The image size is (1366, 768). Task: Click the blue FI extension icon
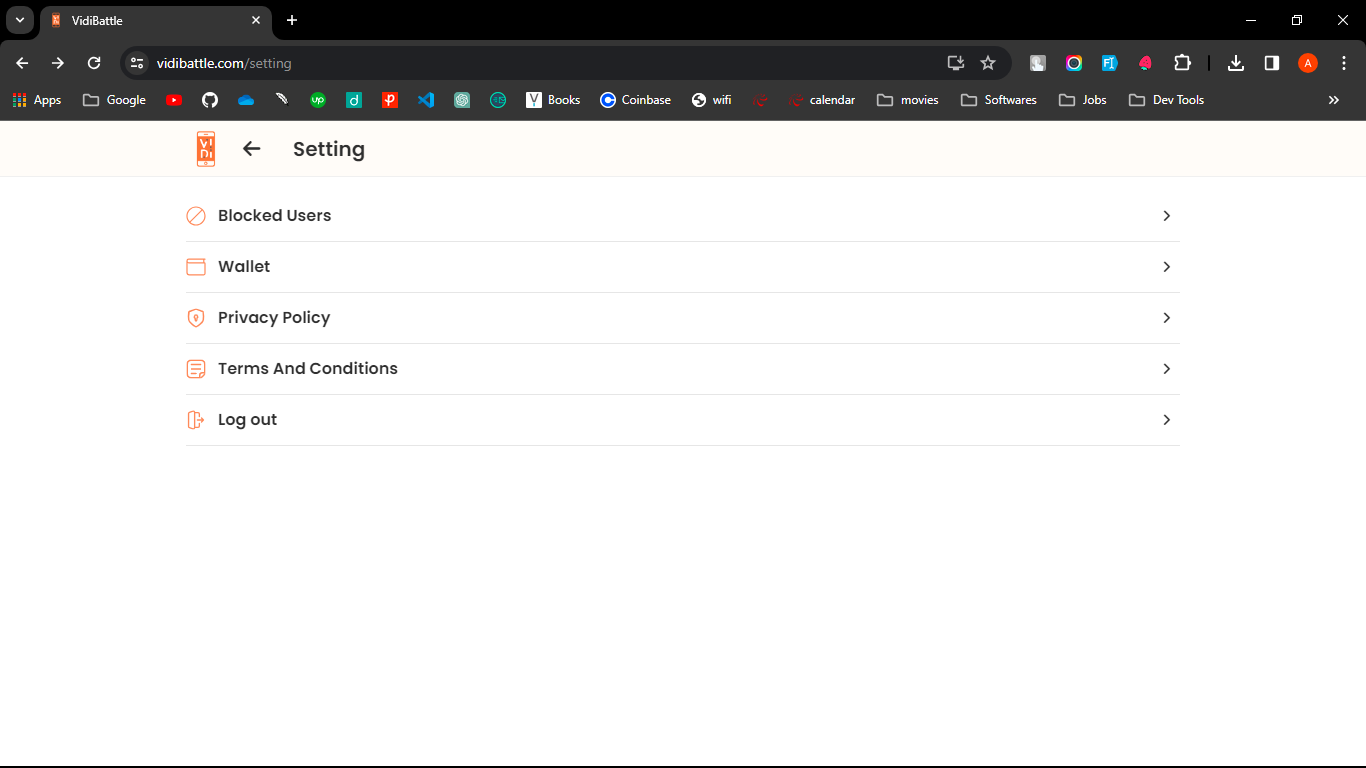1109,63
